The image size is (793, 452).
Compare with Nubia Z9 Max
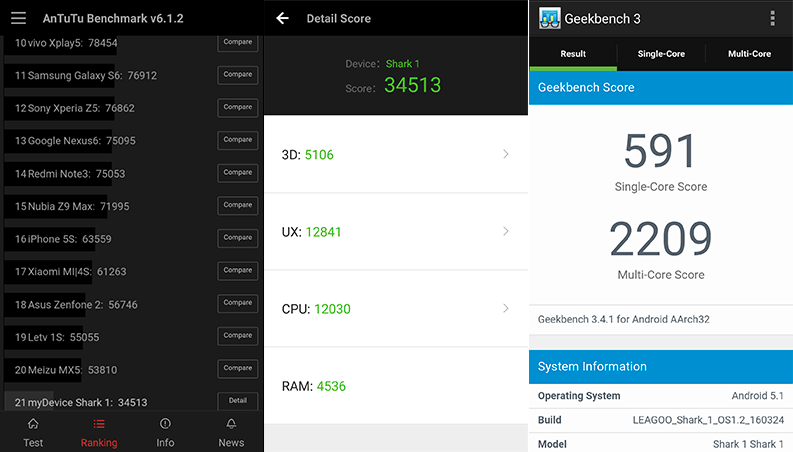tap(238, 205)
